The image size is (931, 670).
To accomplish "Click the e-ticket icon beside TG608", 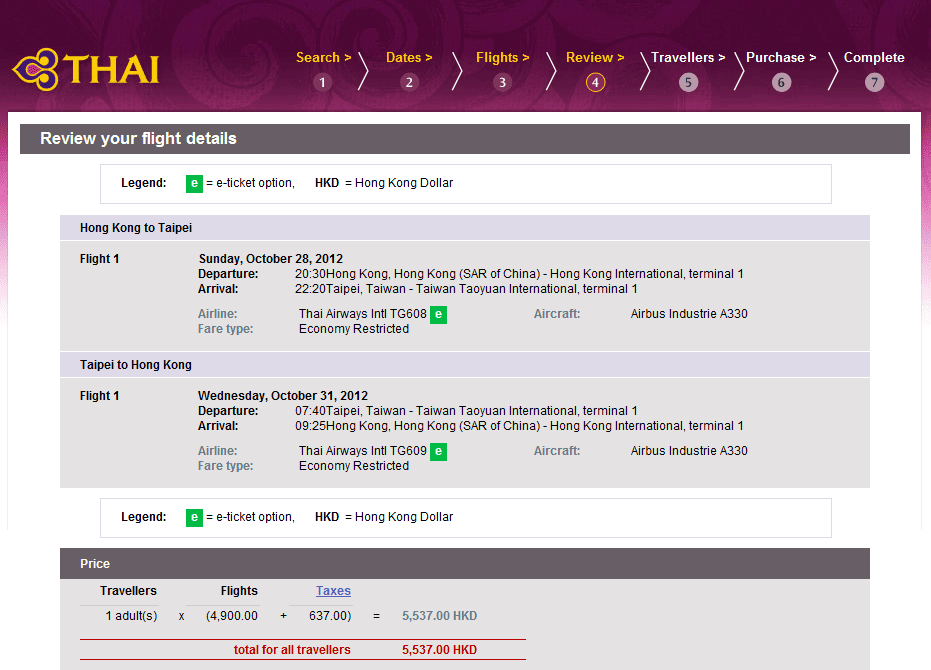I will tap(438, 314).
